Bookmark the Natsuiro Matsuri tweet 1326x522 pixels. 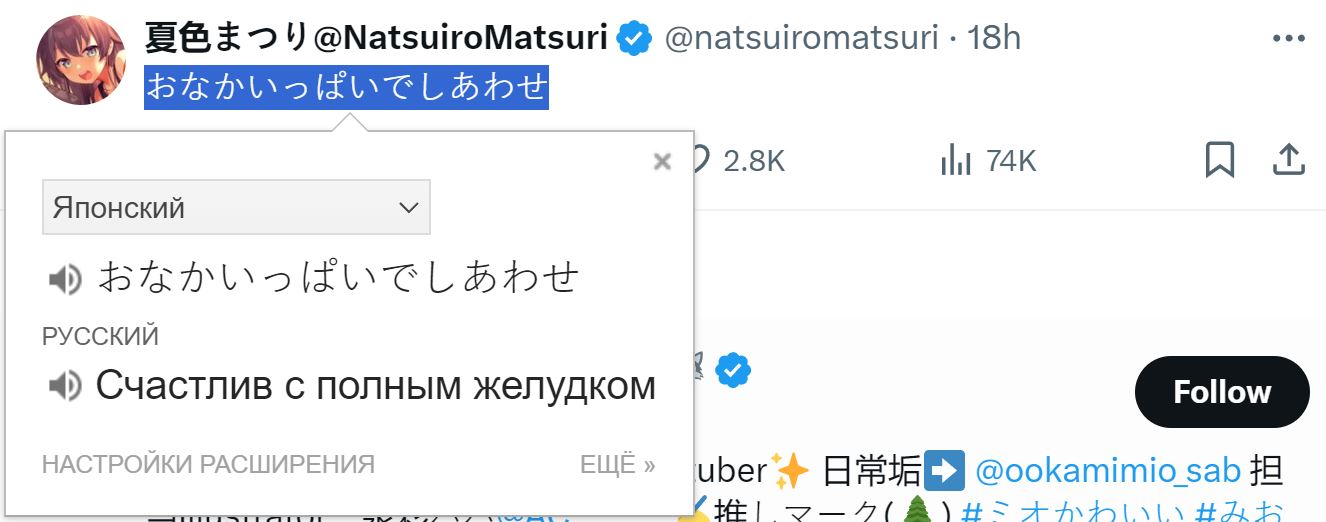tap(1220, 160)
